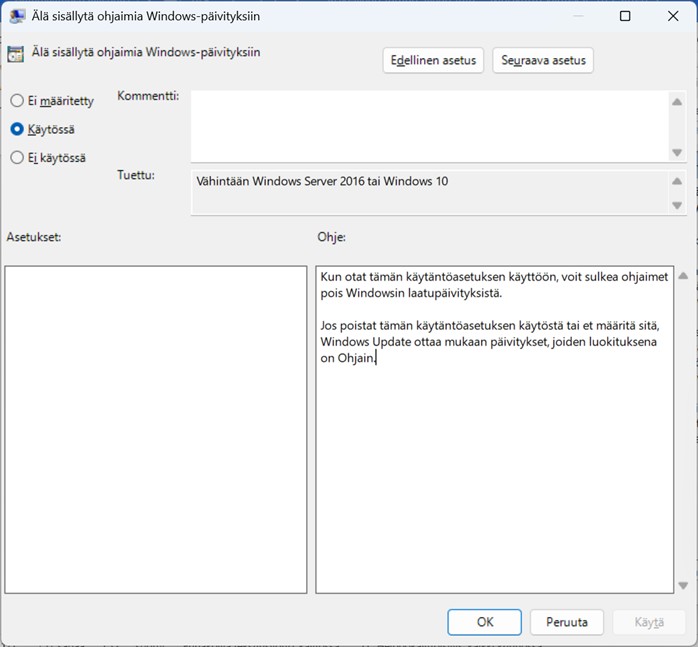Image resolution: width=698 pixels, height=647 pixels.
Task: Close the policy dialog window
Action: click(673, 16)
